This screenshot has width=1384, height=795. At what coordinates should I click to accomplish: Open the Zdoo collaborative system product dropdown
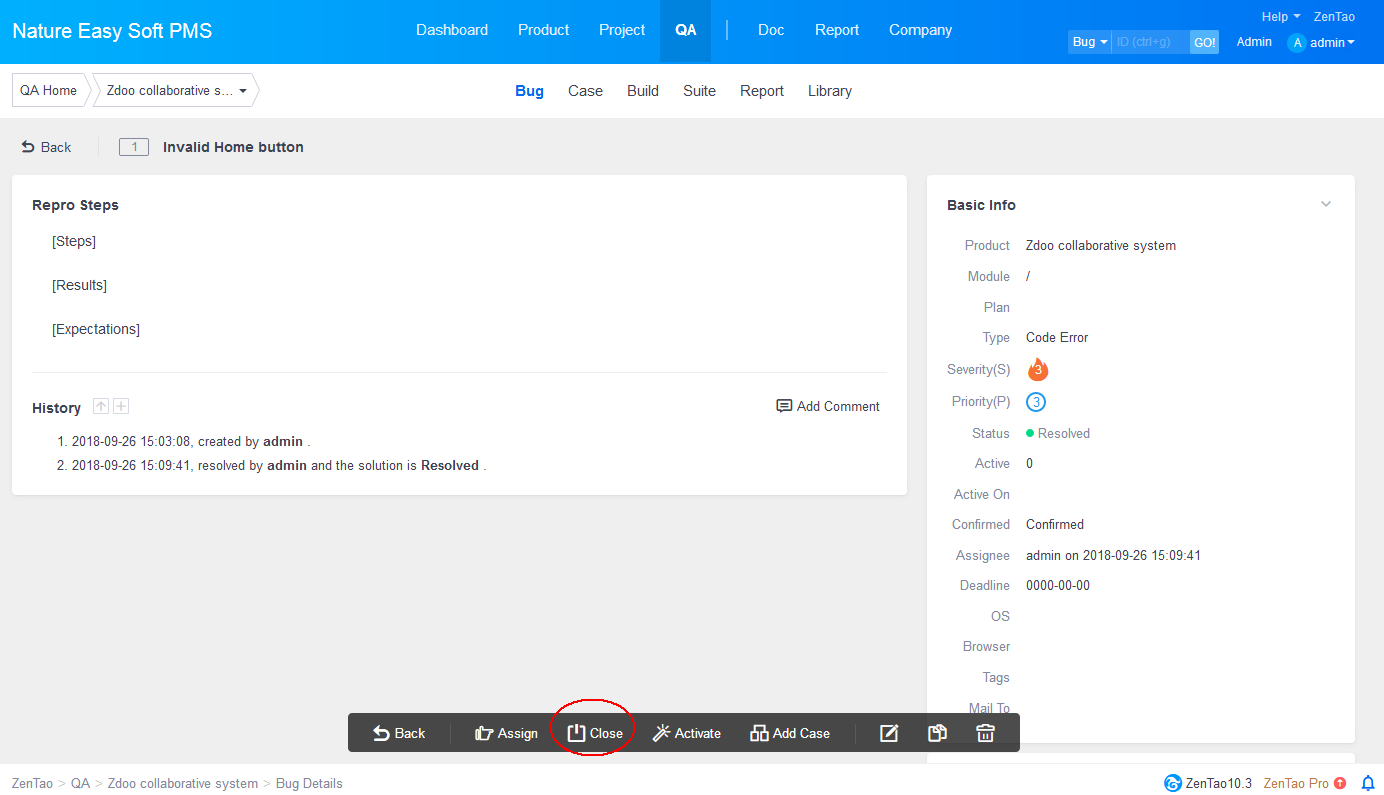[x=176, y=90]
